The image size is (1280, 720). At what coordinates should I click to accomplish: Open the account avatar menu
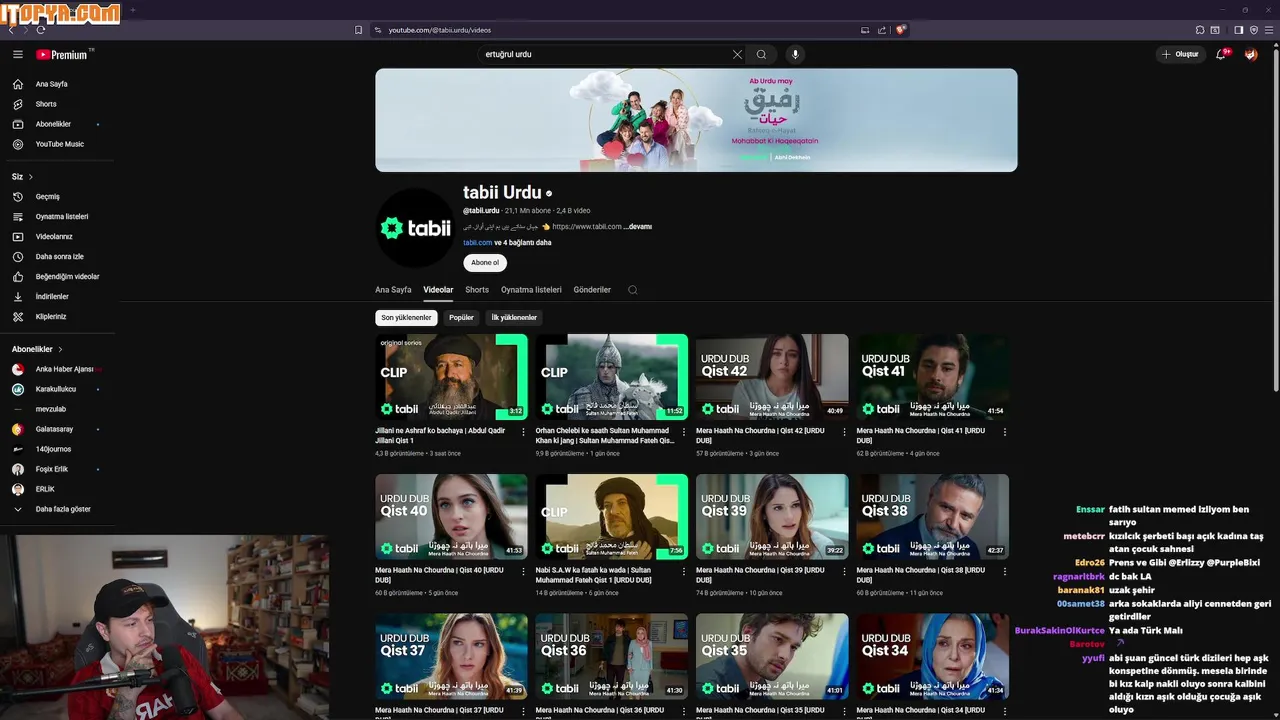(1251, 54)
